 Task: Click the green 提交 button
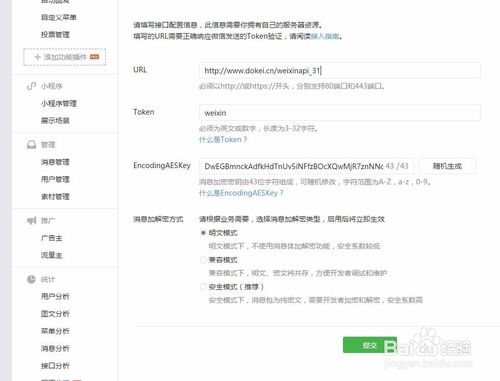pyautogui.click(x=370, y=345)
